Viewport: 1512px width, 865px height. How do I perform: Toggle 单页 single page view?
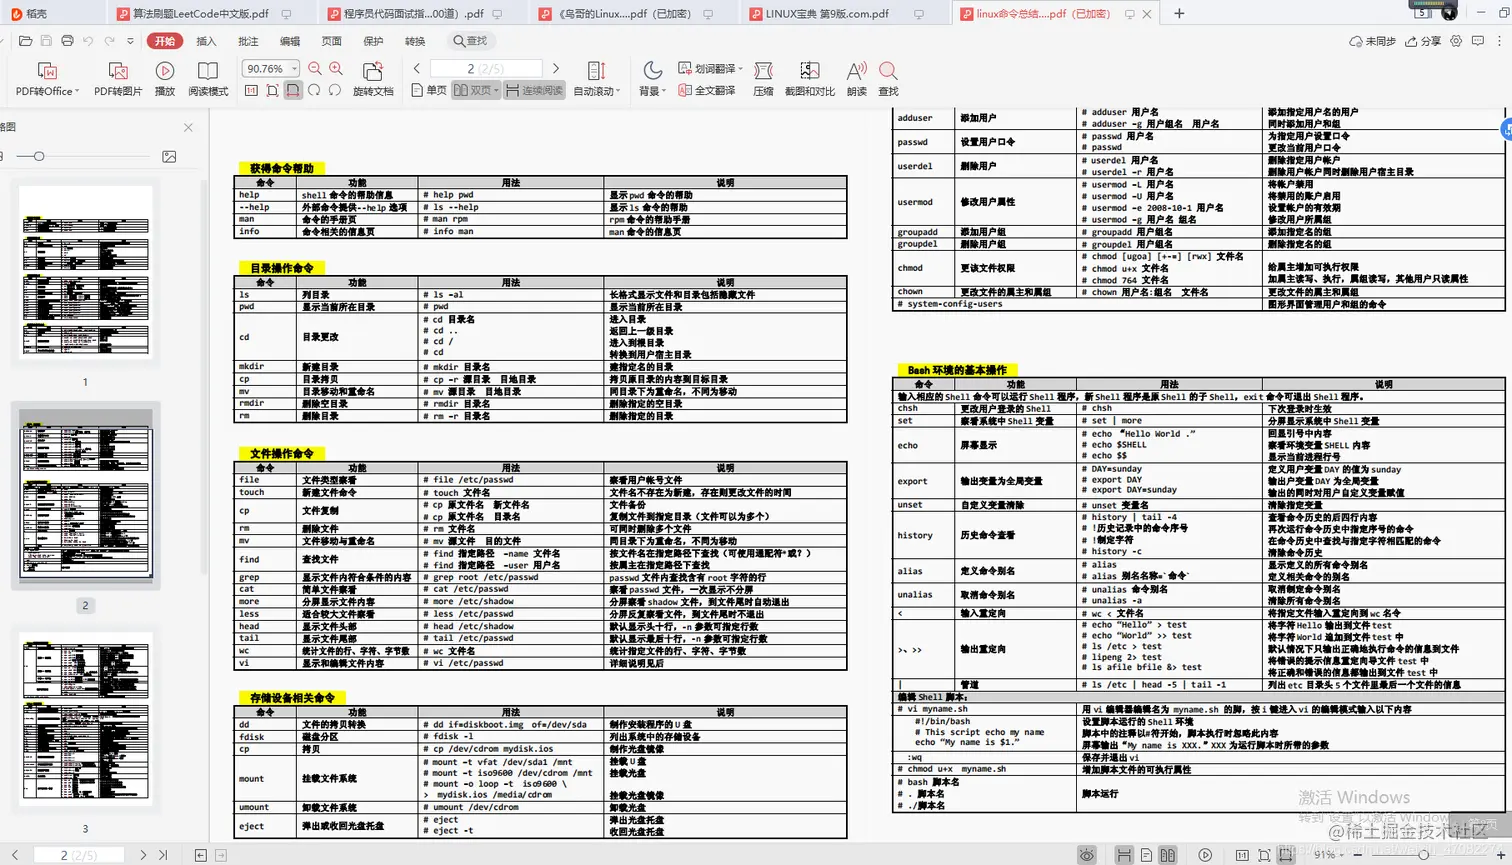coord(430,90)
